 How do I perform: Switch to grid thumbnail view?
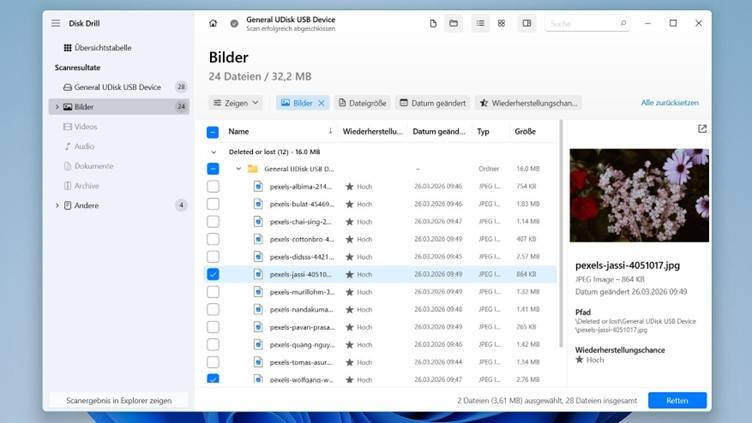501,23
